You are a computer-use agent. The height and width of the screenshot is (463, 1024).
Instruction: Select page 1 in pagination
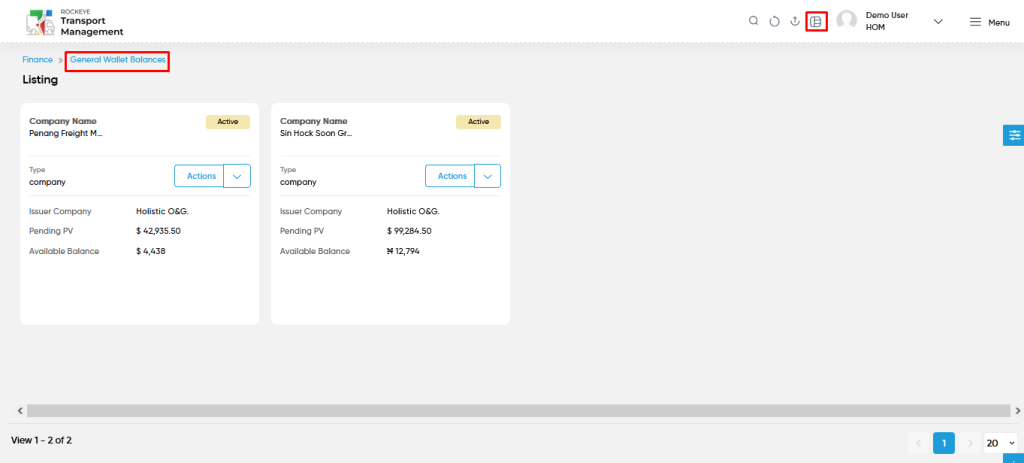click(944, 443)
